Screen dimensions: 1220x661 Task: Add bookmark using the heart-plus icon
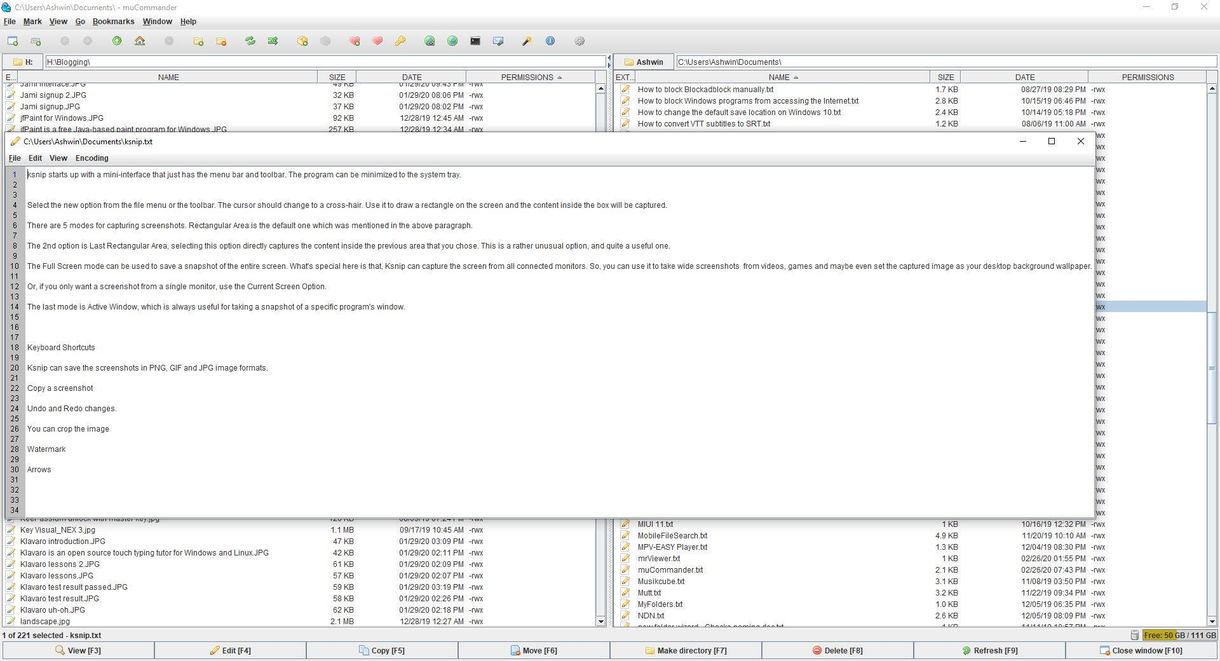tap(354, 41)
